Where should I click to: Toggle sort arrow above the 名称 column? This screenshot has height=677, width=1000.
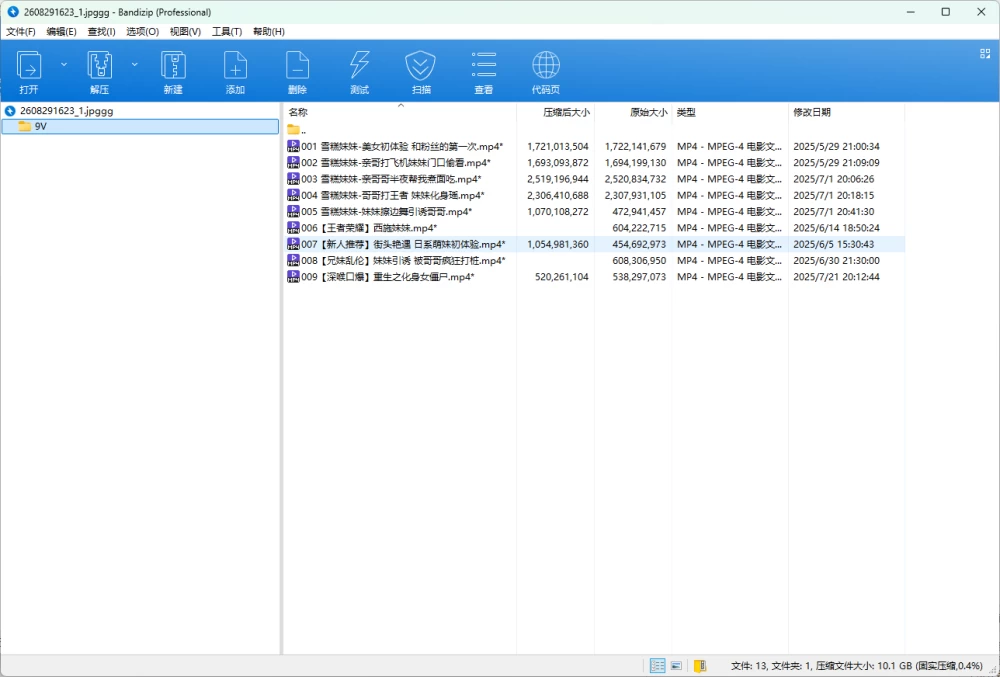point(401,106)
